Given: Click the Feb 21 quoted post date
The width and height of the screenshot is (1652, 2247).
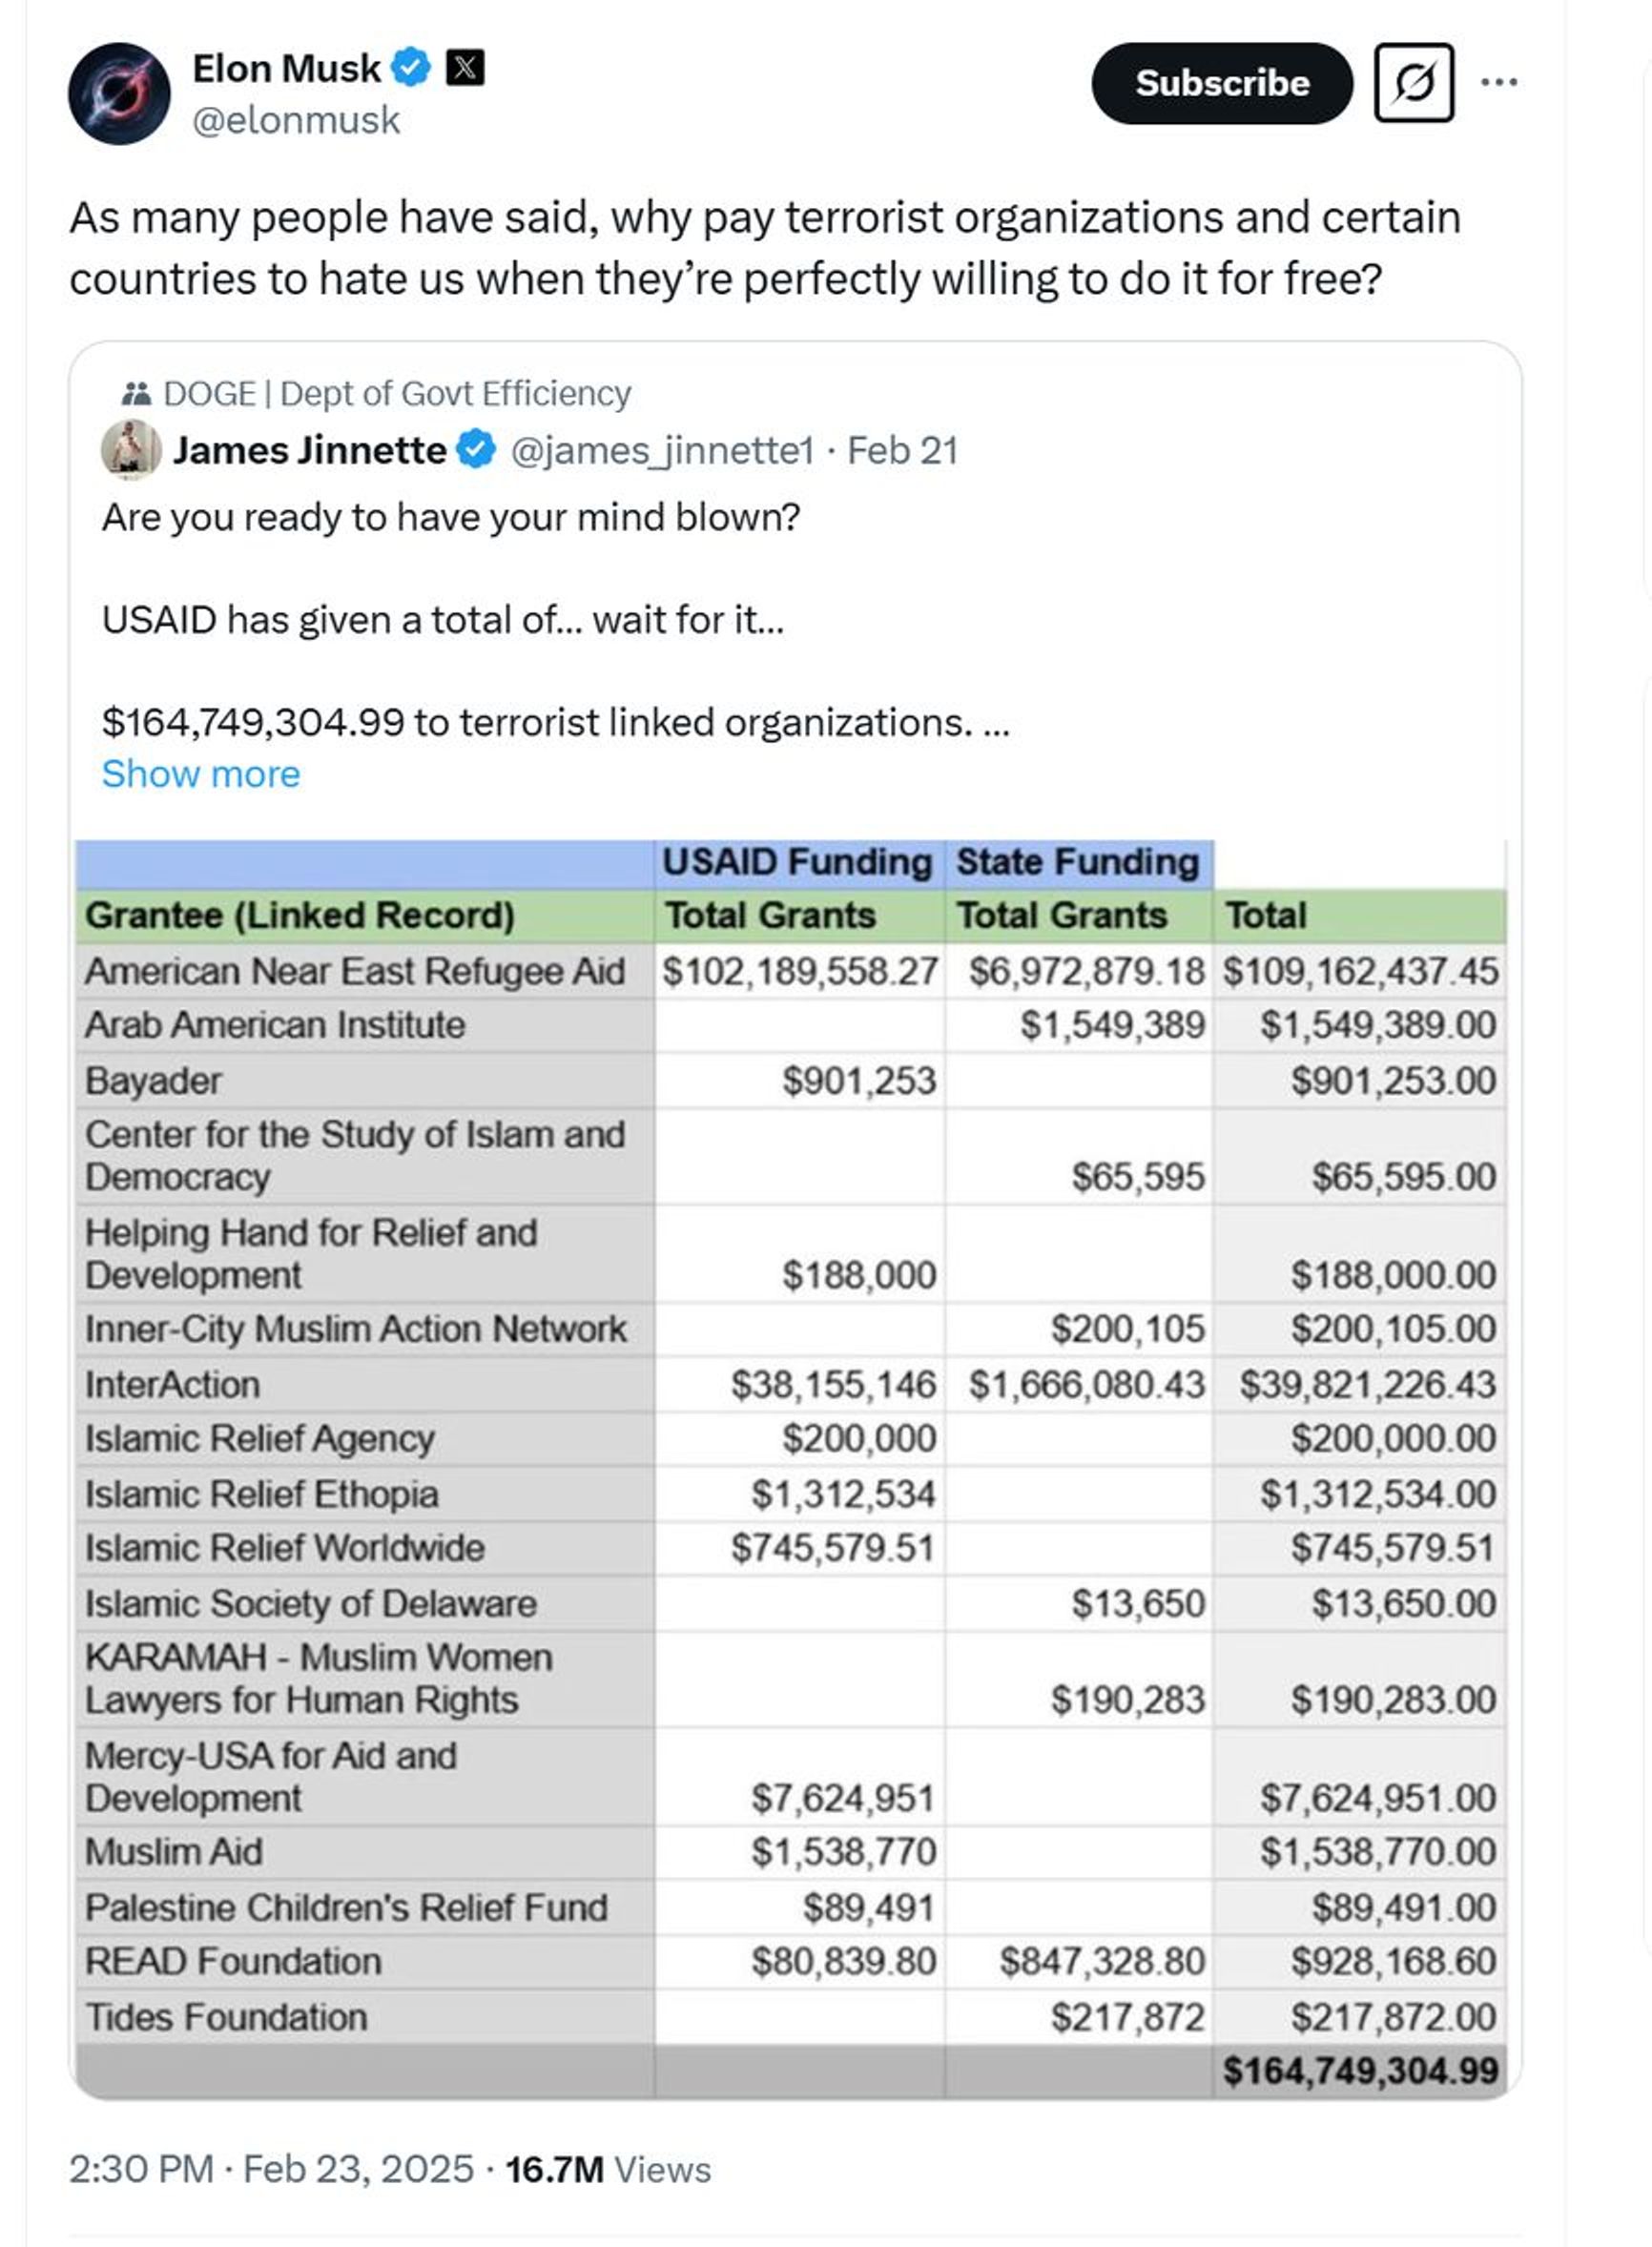Looking at the screenshot, I should click(902, 451).
